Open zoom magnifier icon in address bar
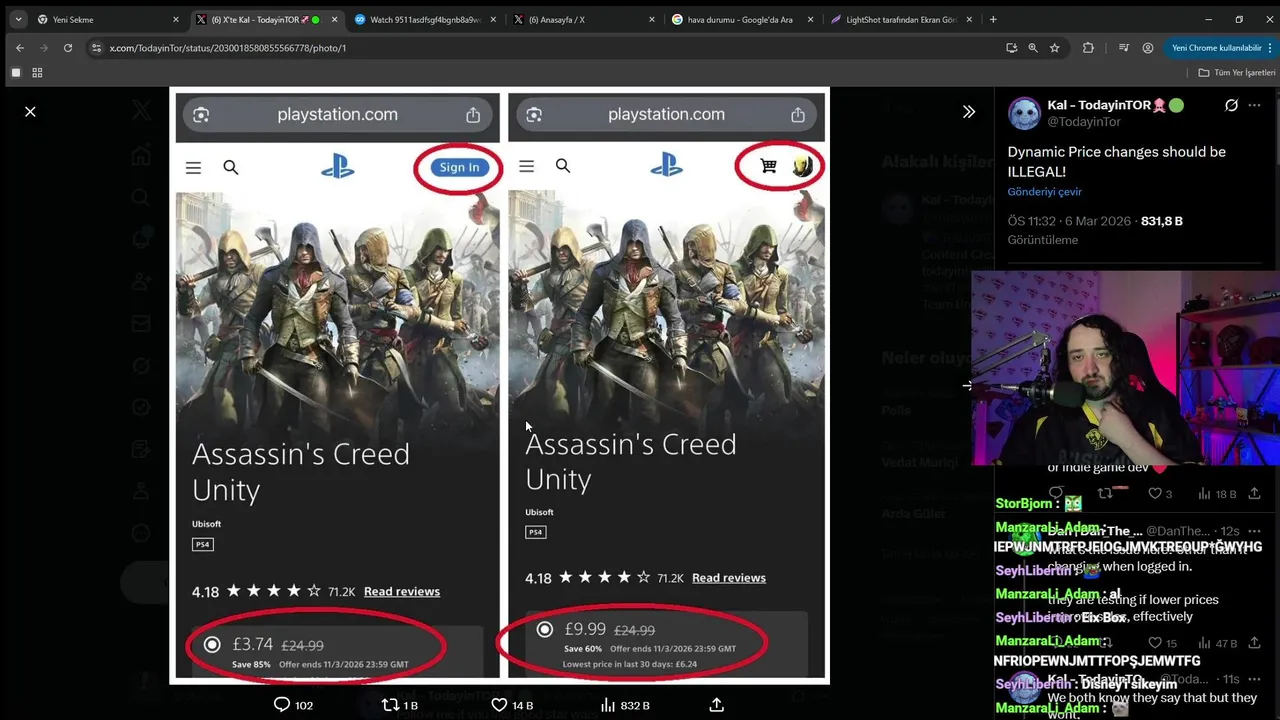The height and width of the screenshot is (720, 1280). (x=1033, y=47)
